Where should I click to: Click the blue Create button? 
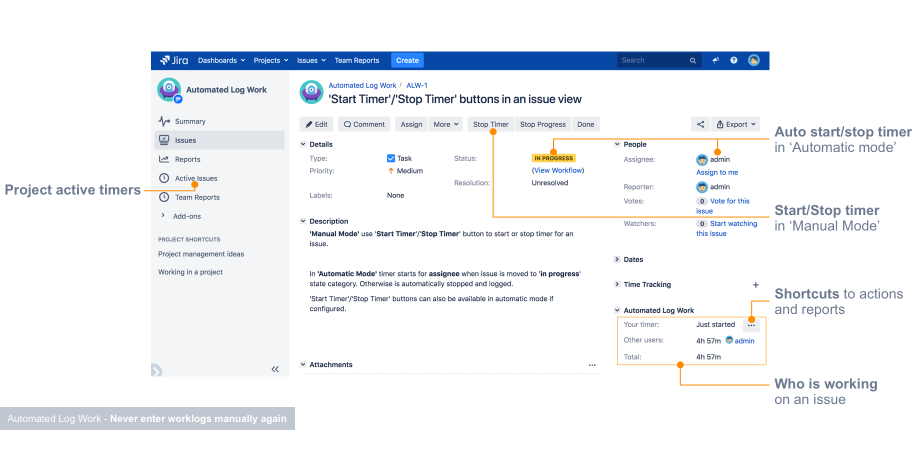407,60
